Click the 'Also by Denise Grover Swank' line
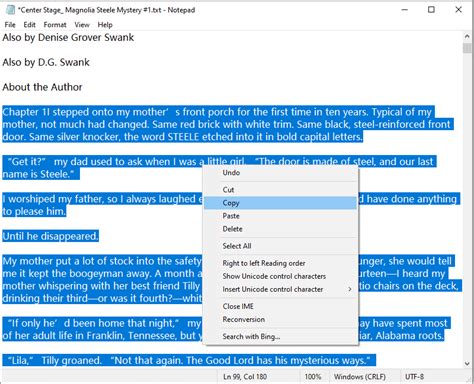 (68, 37)
